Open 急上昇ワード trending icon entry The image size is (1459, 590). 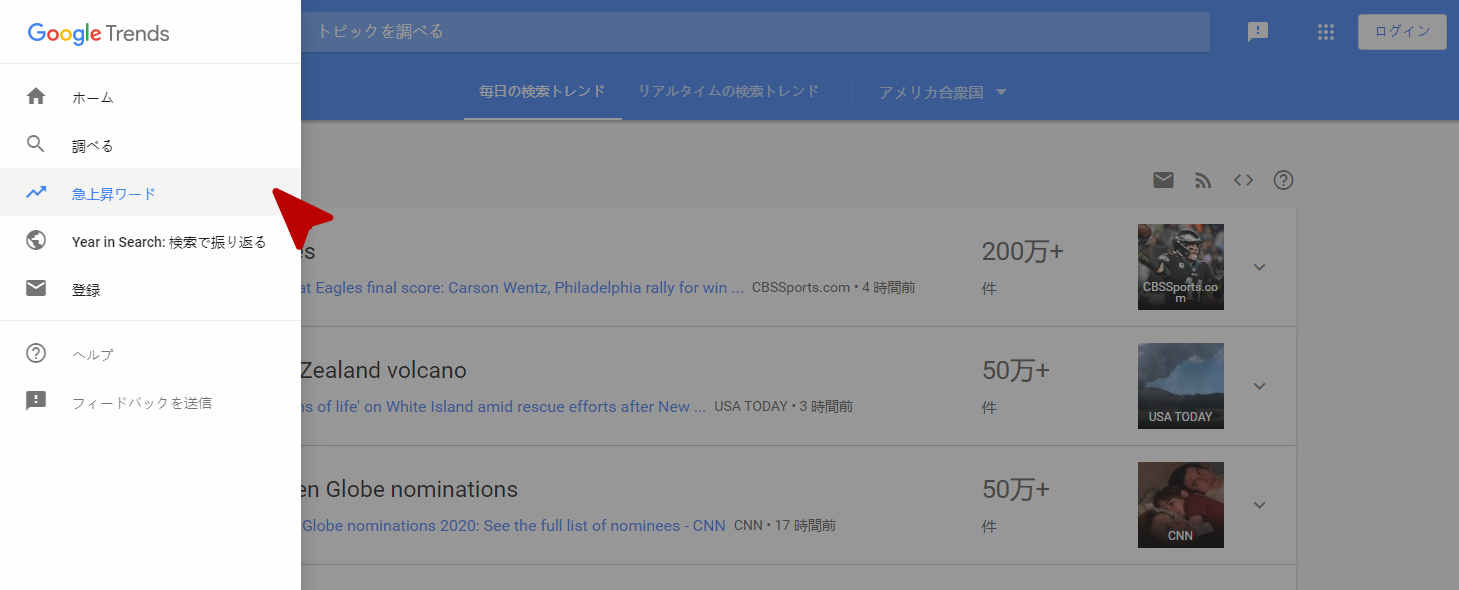pos(36,193)
